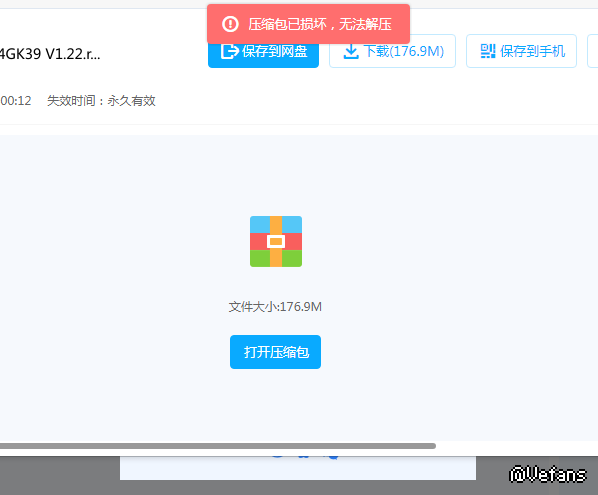
Task: Click the dark gray overlay at bottom left
Action: pyautogui.click(x=60, y=476)
